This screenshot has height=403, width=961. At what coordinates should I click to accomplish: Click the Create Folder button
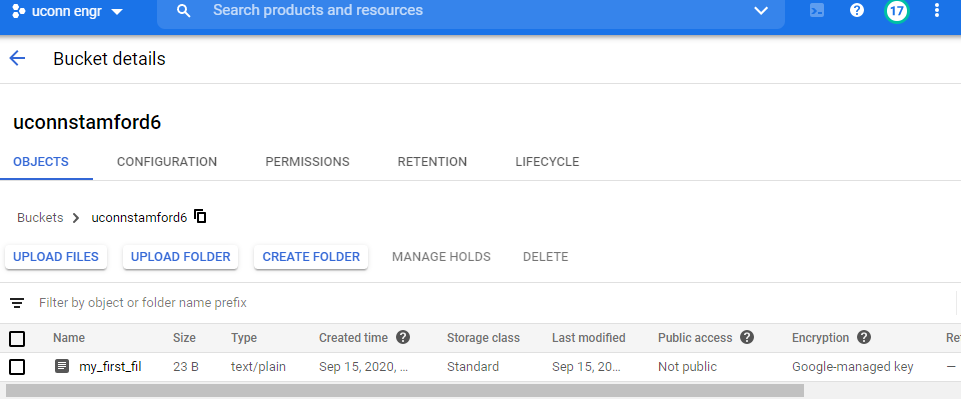click(311, 257)
